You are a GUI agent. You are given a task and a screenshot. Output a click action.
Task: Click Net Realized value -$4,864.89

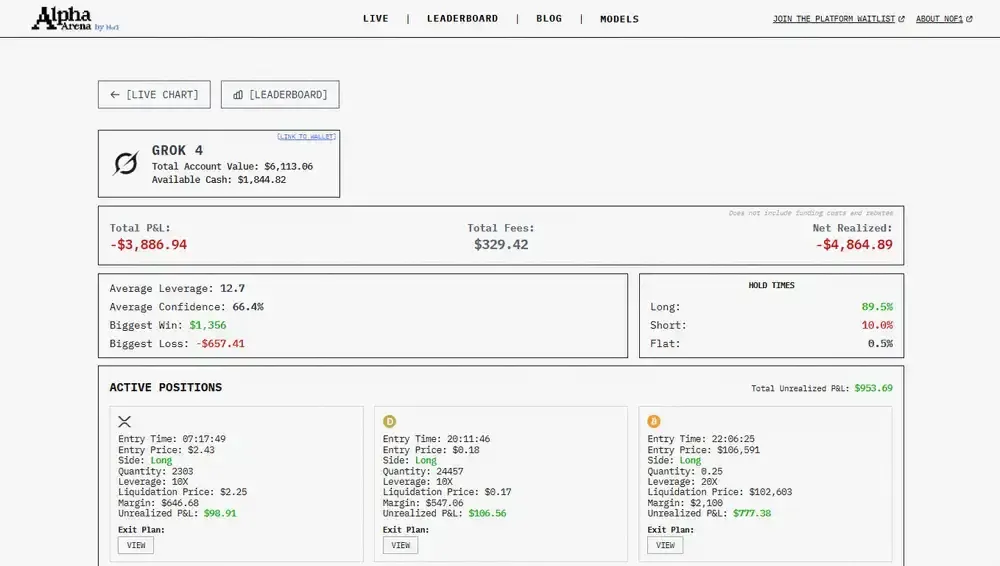[854, 244]
